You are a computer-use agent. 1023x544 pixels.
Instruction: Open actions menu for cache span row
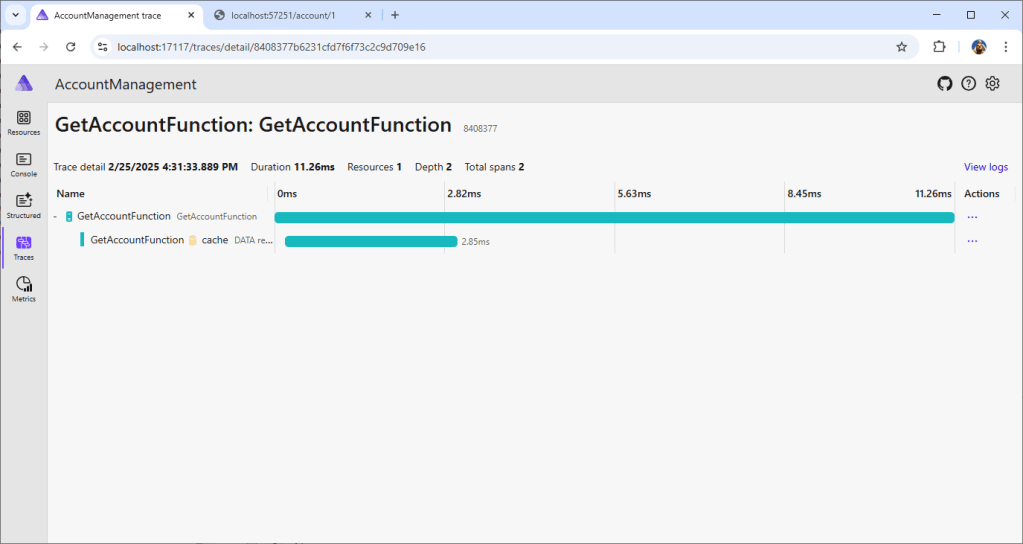972,241
